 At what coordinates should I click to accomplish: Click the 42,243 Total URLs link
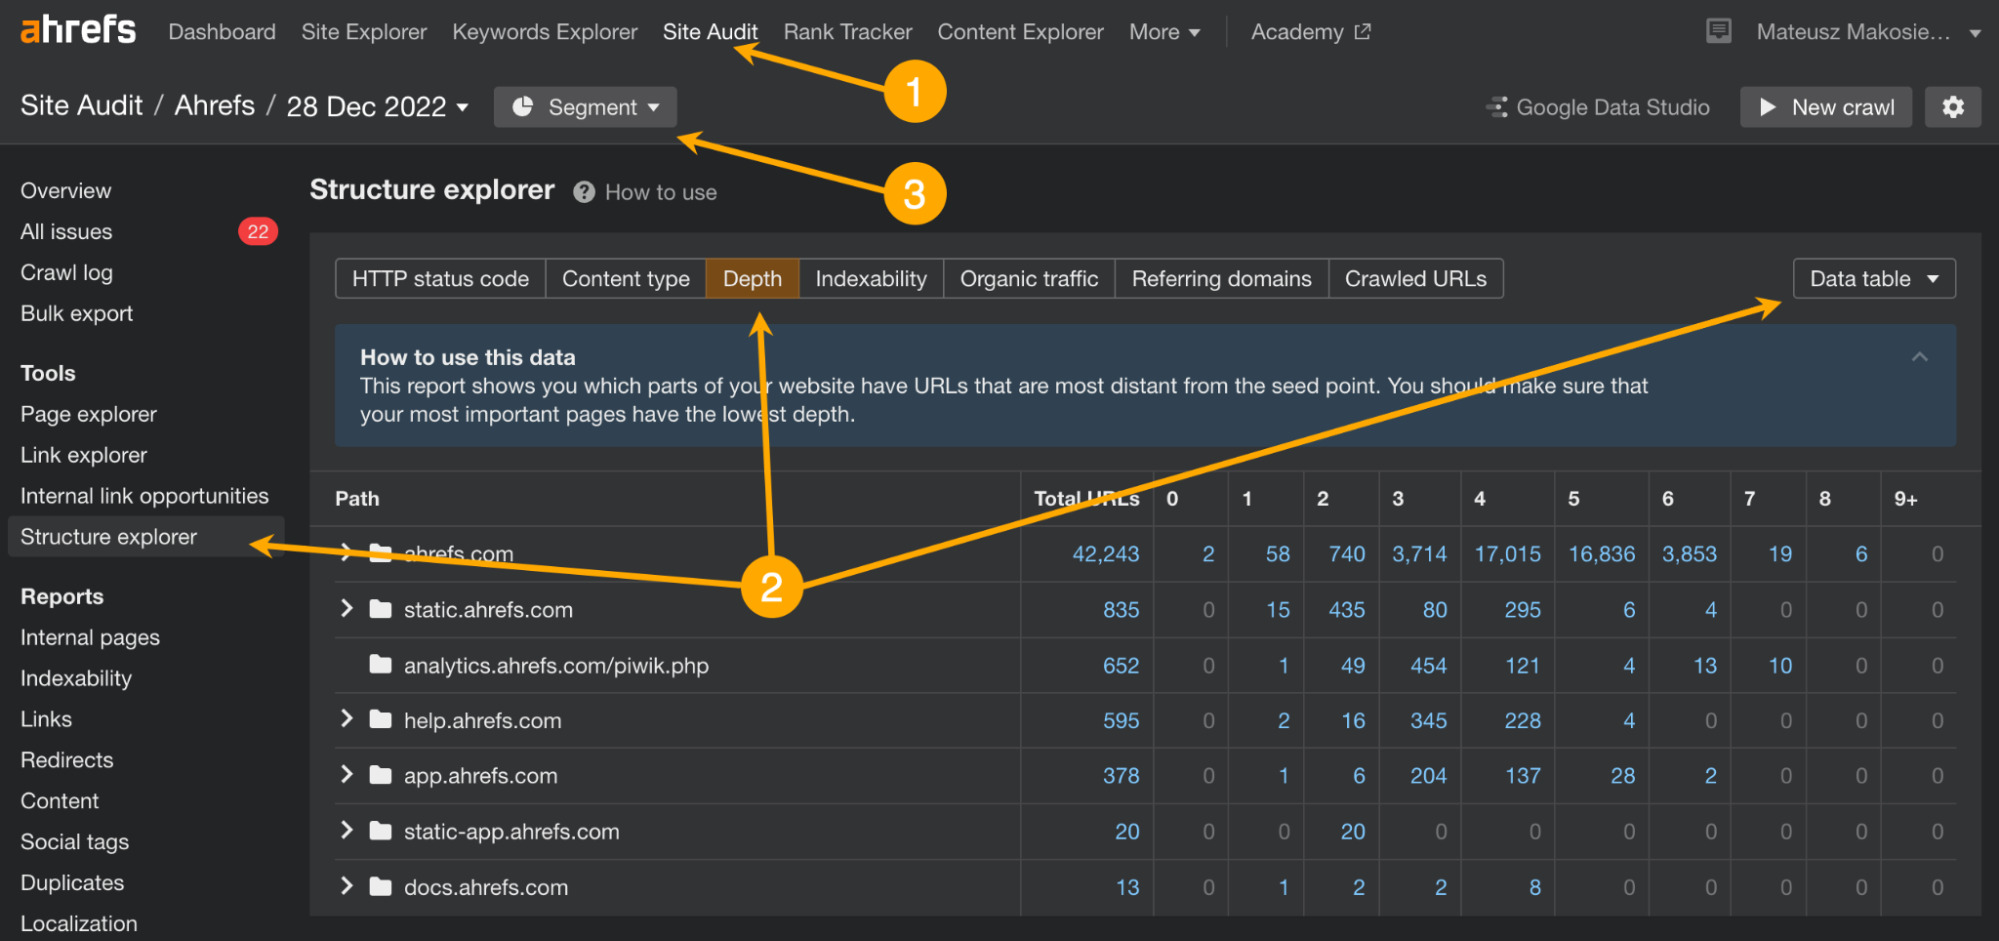pyautogui.click(x=1104, y=553)
